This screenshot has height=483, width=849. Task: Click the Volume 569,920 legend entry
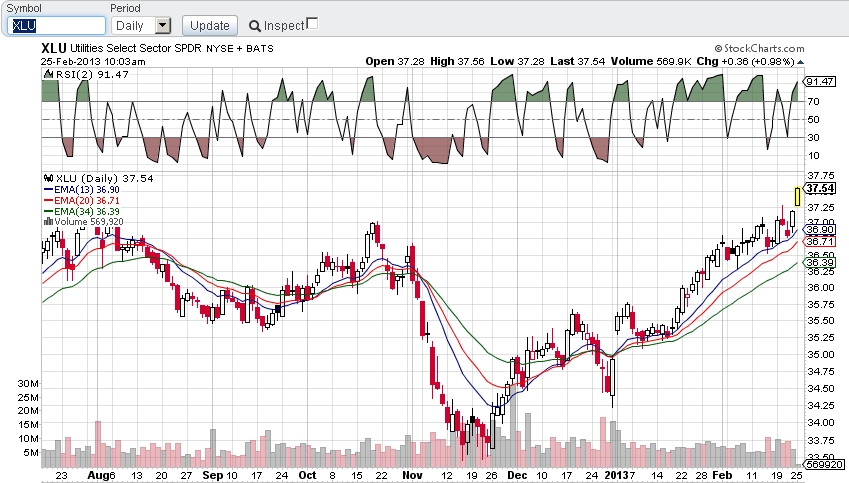pyautogui.click(x=83, y=221)
